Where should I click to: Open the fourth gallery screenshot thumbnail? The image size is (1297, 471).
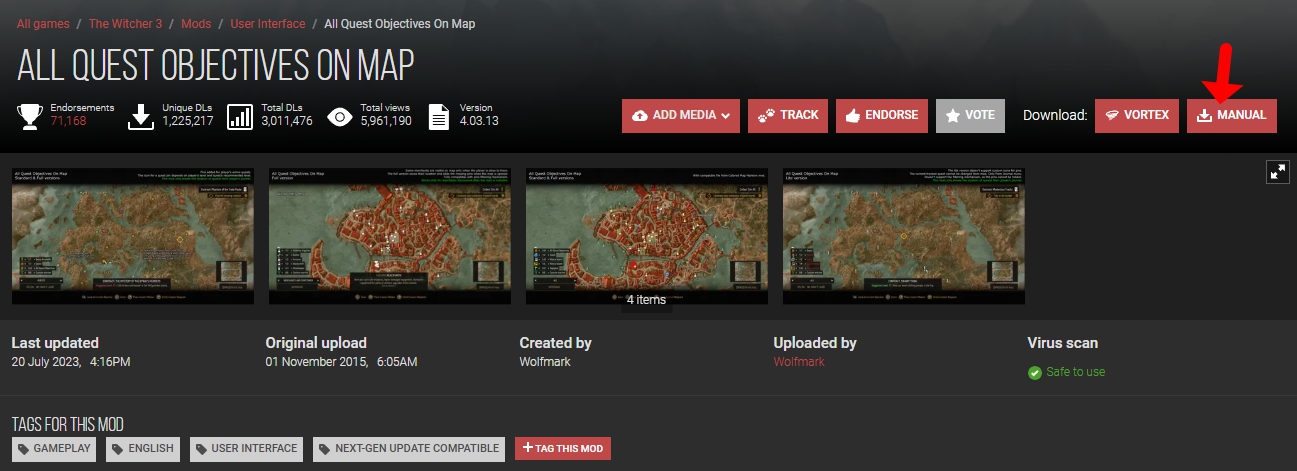coord(903,236)
